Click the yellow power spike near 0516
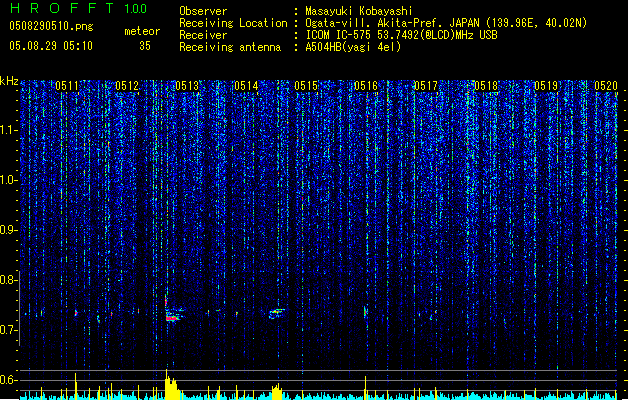The image size is (629, 400). (365, 388)
